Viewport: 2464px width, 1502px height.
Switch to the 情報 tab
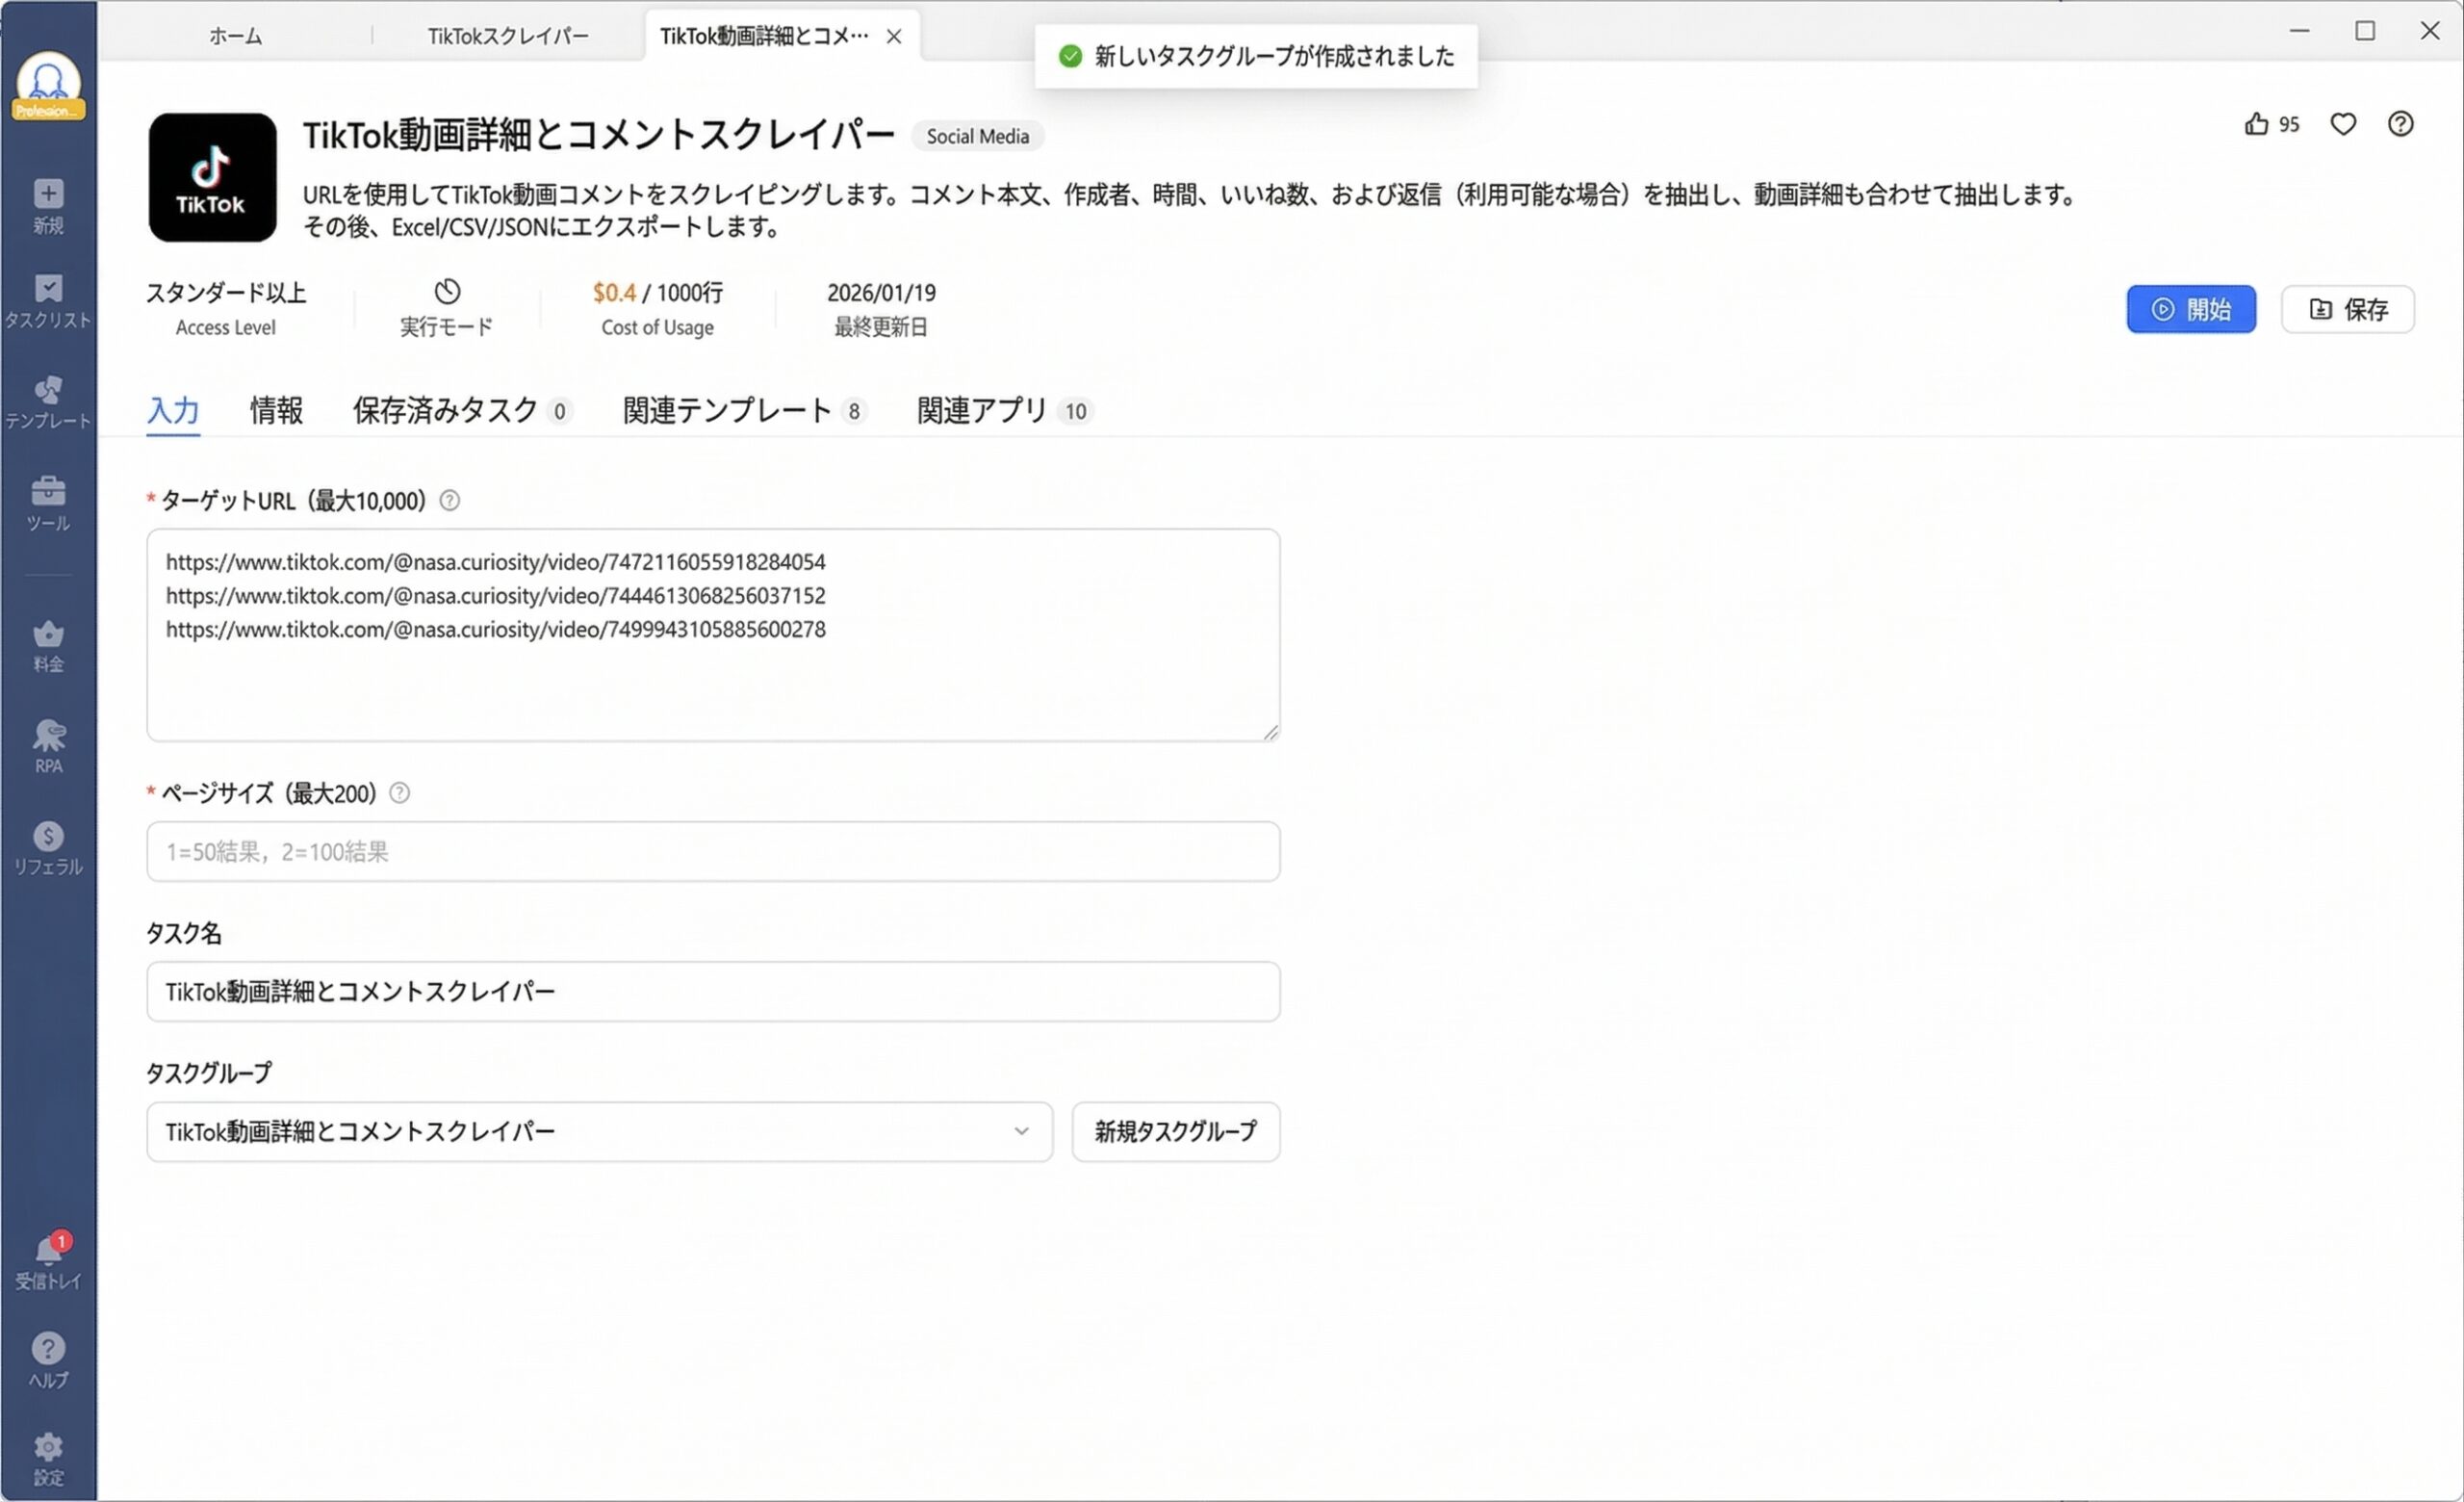click(x=277, y=410)
